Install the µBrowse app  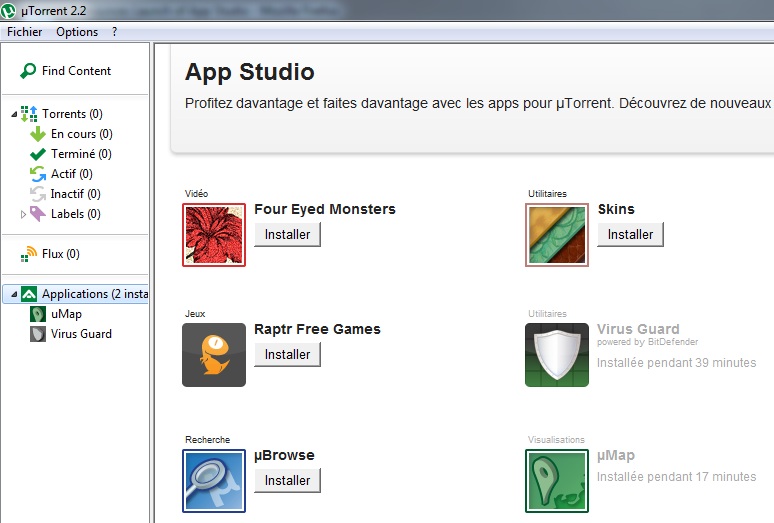pyautogui.click(x=287, y=480)
